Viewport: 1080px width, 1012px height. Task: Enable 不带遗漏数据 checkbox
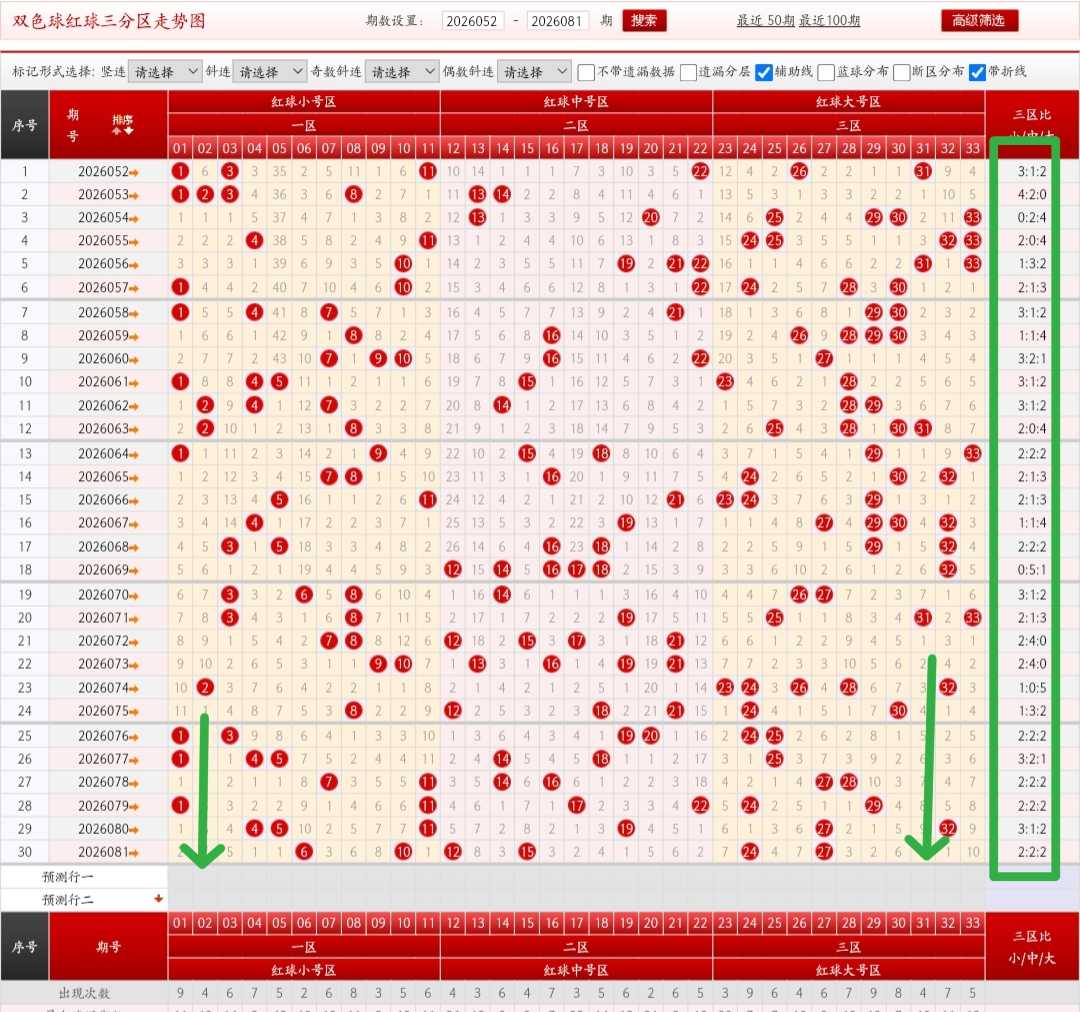coord(586,72)
